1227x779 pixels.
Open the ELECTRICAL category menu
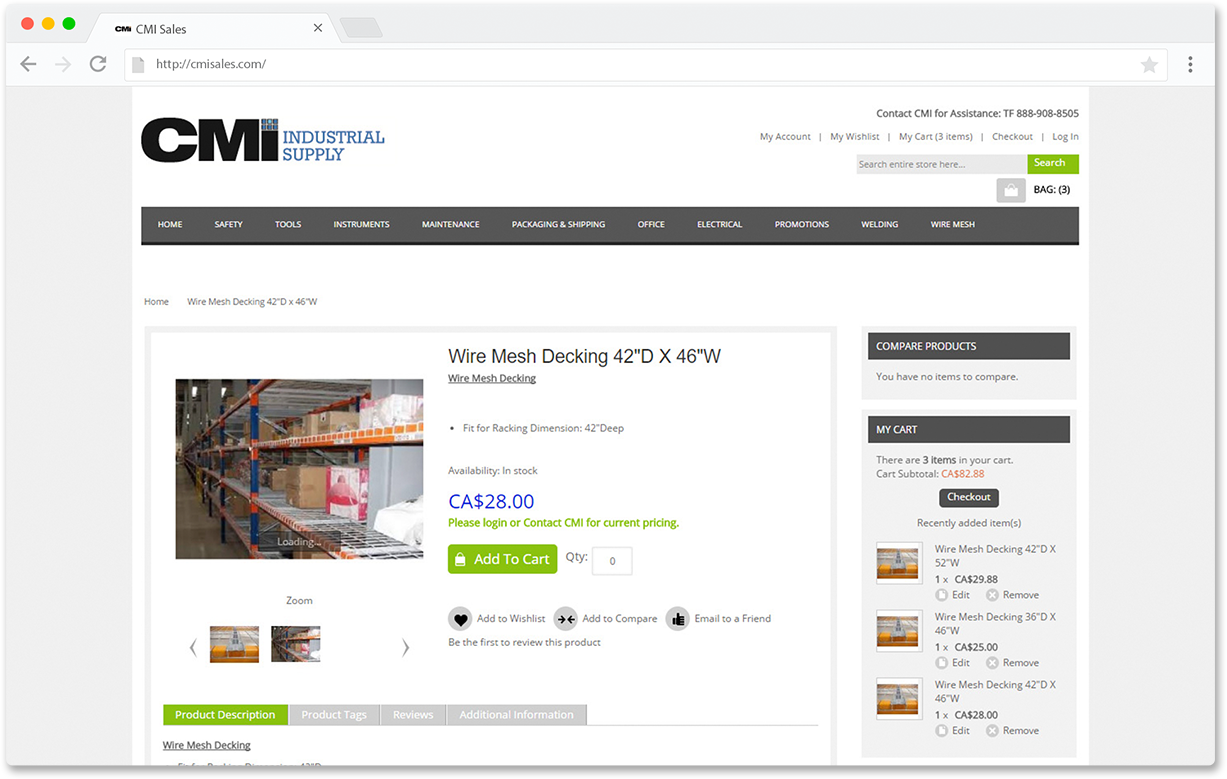720,225
